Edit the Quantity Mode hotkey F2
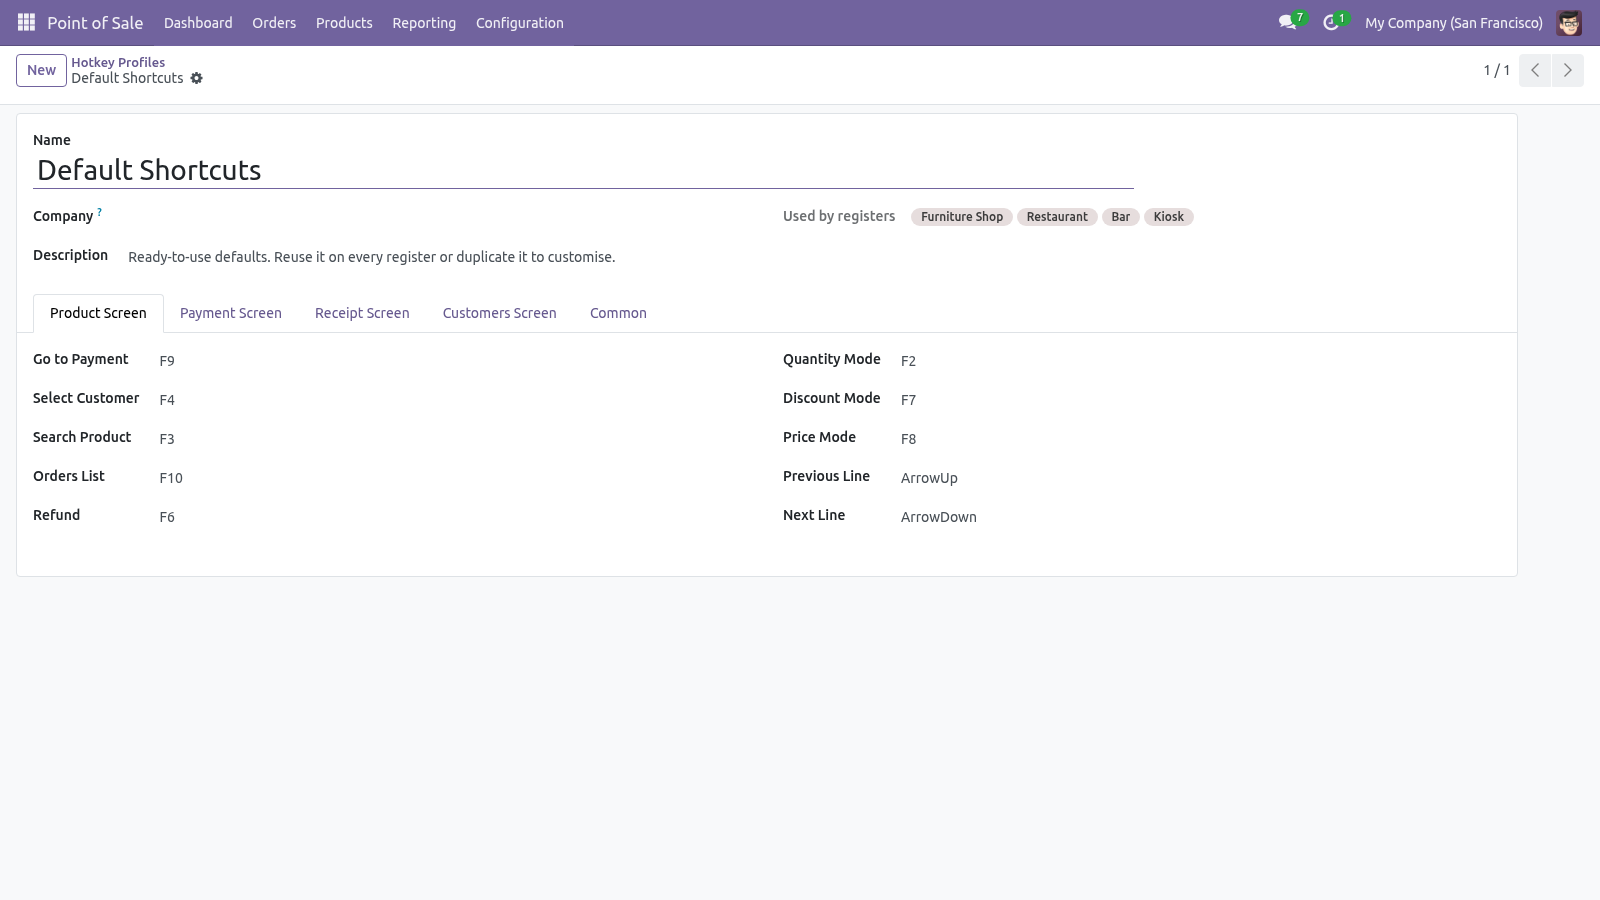The width and height of the screenshot is (1600, 900). tap(1200, 360)
